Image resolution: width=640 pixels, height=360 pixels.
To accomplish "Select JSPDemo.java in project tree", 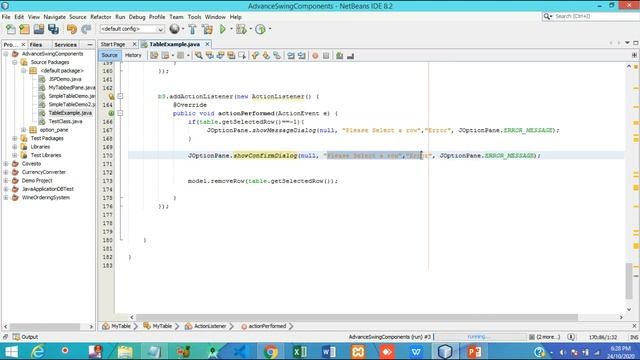I will (x=64, y=79).
